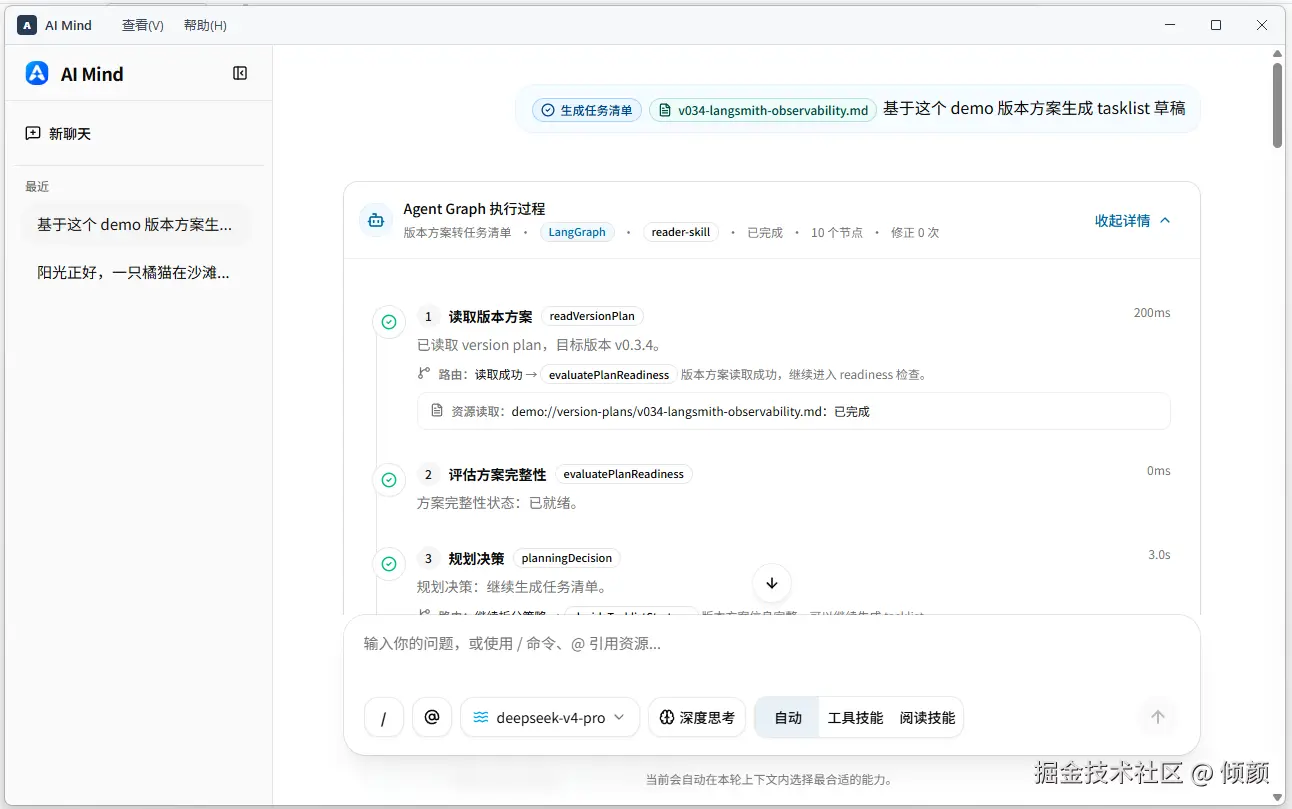Click the text 规划决策：继续生成任务清单。
This screenshot has width=1292, height=809.
pos(512,587)
